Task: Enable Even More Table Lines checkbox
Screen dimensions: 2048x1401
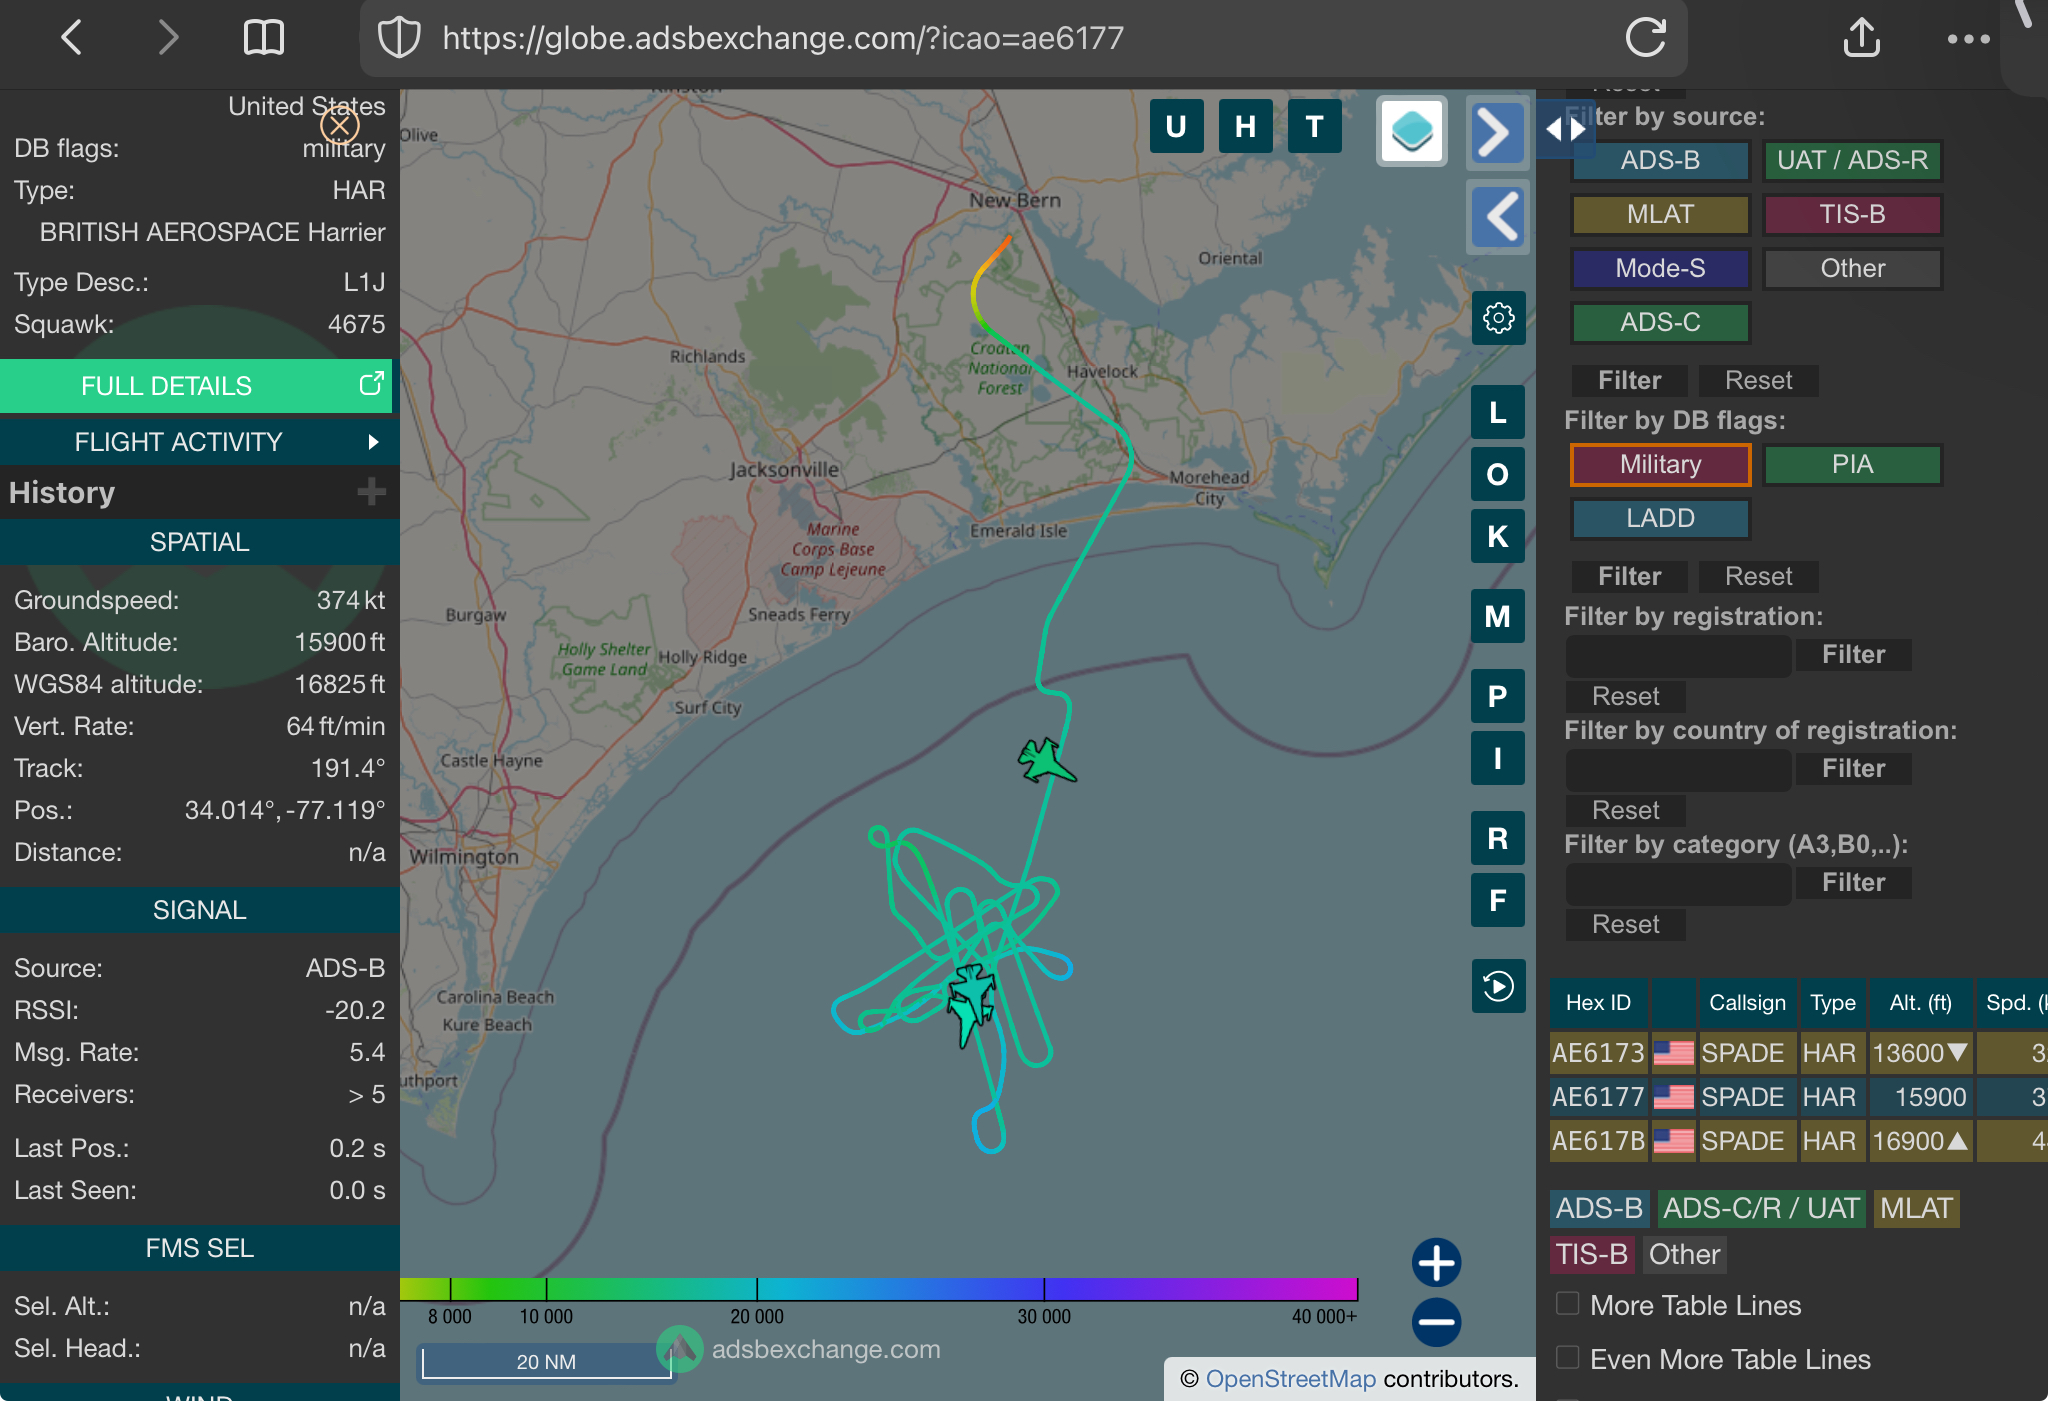Action: coord(1568,1358)
